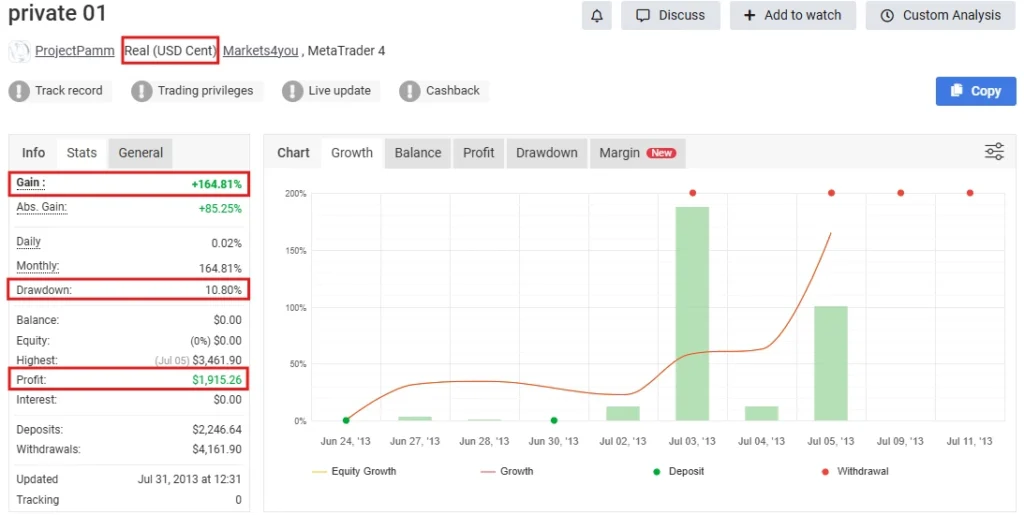Click the Trading privileges warning icon
This screenshot has height=515, width=1024.
point(141,91)
